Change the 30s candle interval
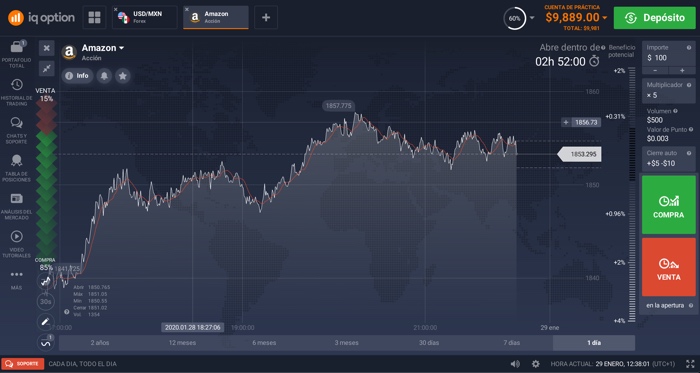 [45, 302]
